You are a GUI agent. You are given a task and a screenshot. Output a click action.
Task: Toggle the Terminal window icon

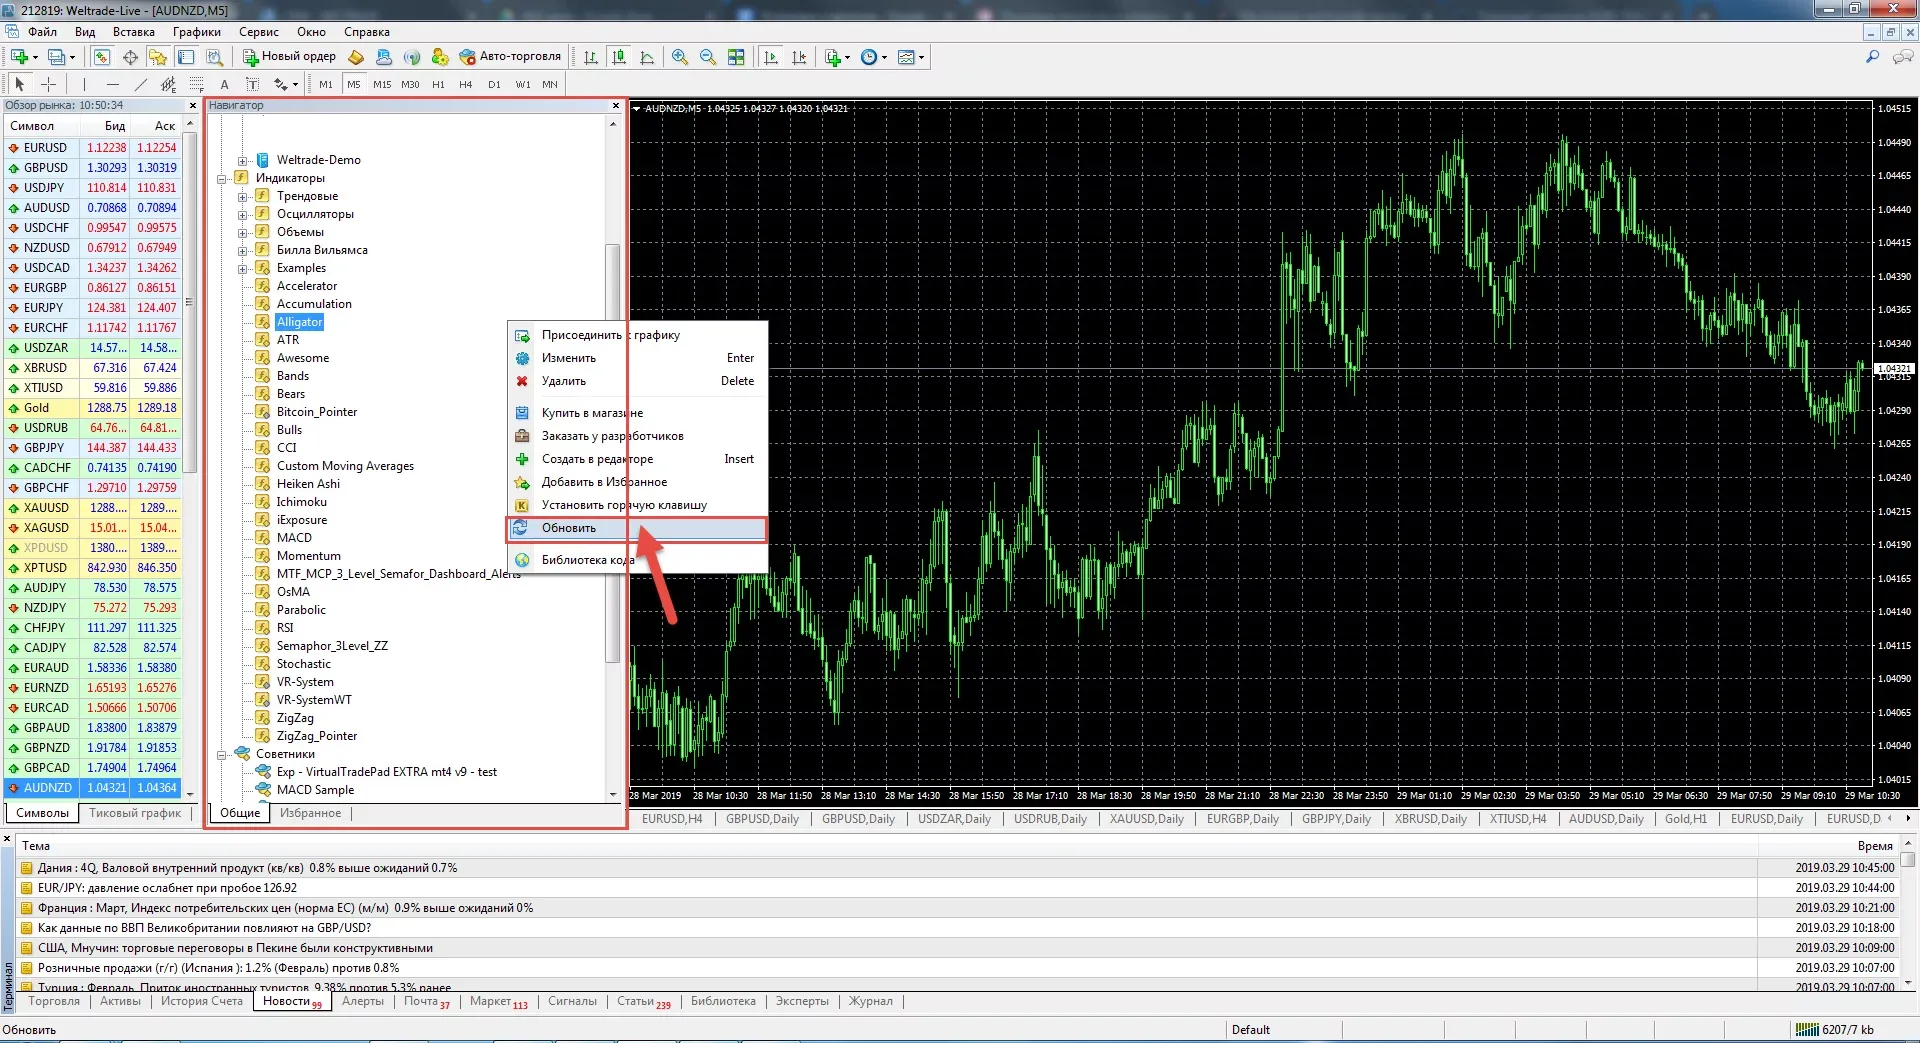[186, 57]
